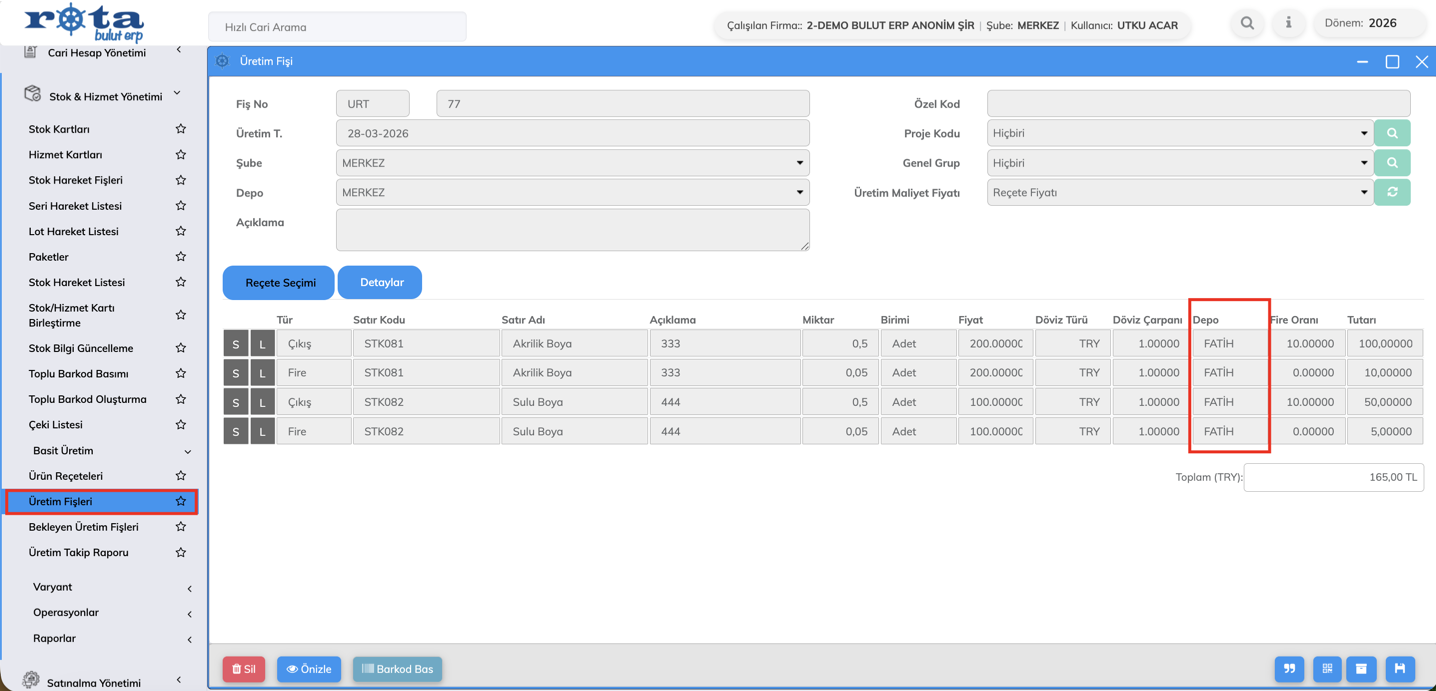Viewport: 1436px width, 691px height.
Task: Open the QR code icon button
Action: [x=1327, y=669]
